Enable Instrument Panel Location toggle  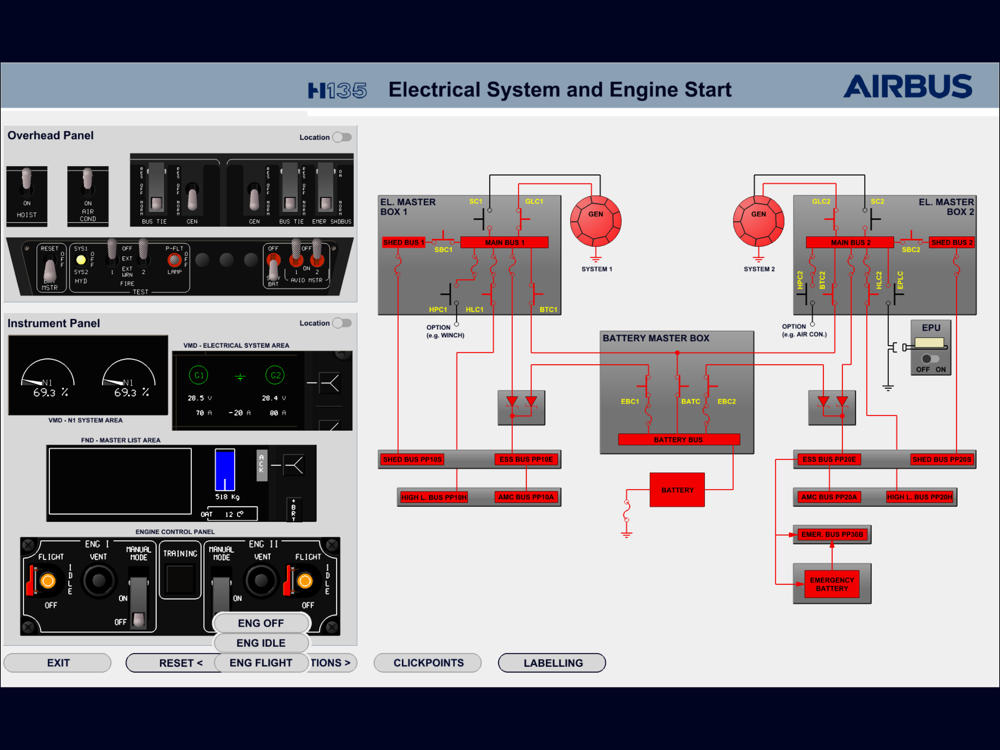(342, 323)
